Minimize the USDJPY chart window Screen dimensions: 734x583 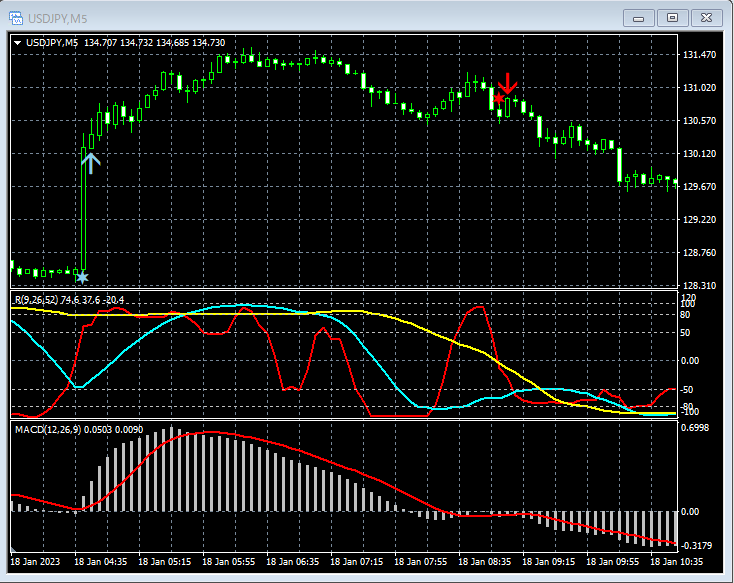pos(639,17)
